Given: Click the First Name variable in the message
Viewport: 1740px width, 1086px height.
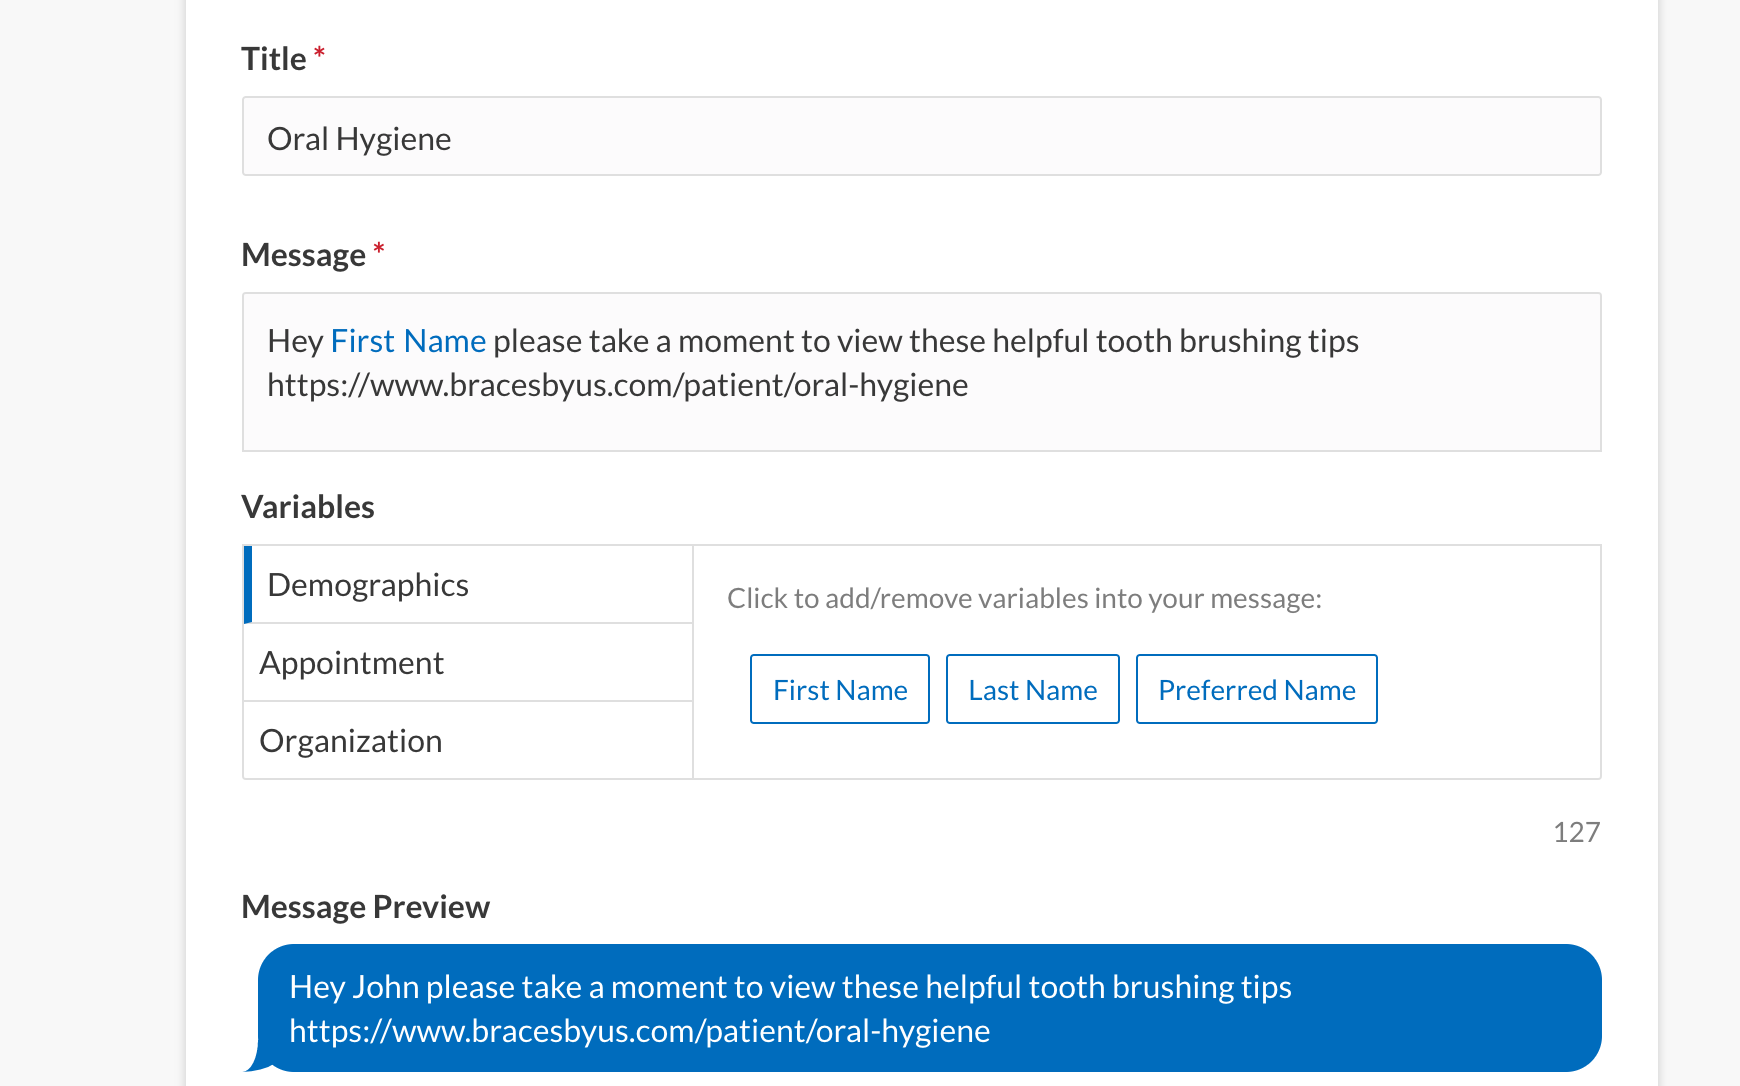Looking at the screenshot, I should pyautogui.click(x=408, y=342).
